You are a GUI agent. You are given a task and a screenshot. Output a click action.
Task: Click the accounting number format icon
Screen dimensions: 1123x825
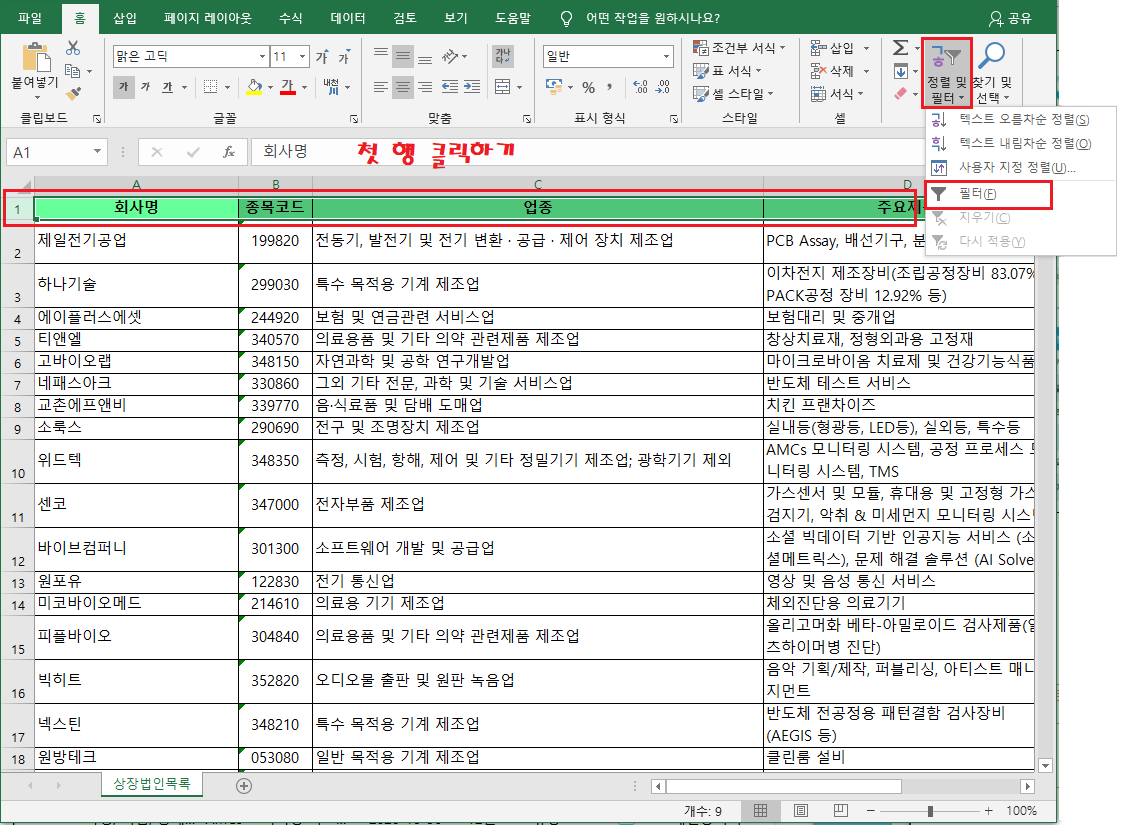pyautogui.click(x=554, y=87)
